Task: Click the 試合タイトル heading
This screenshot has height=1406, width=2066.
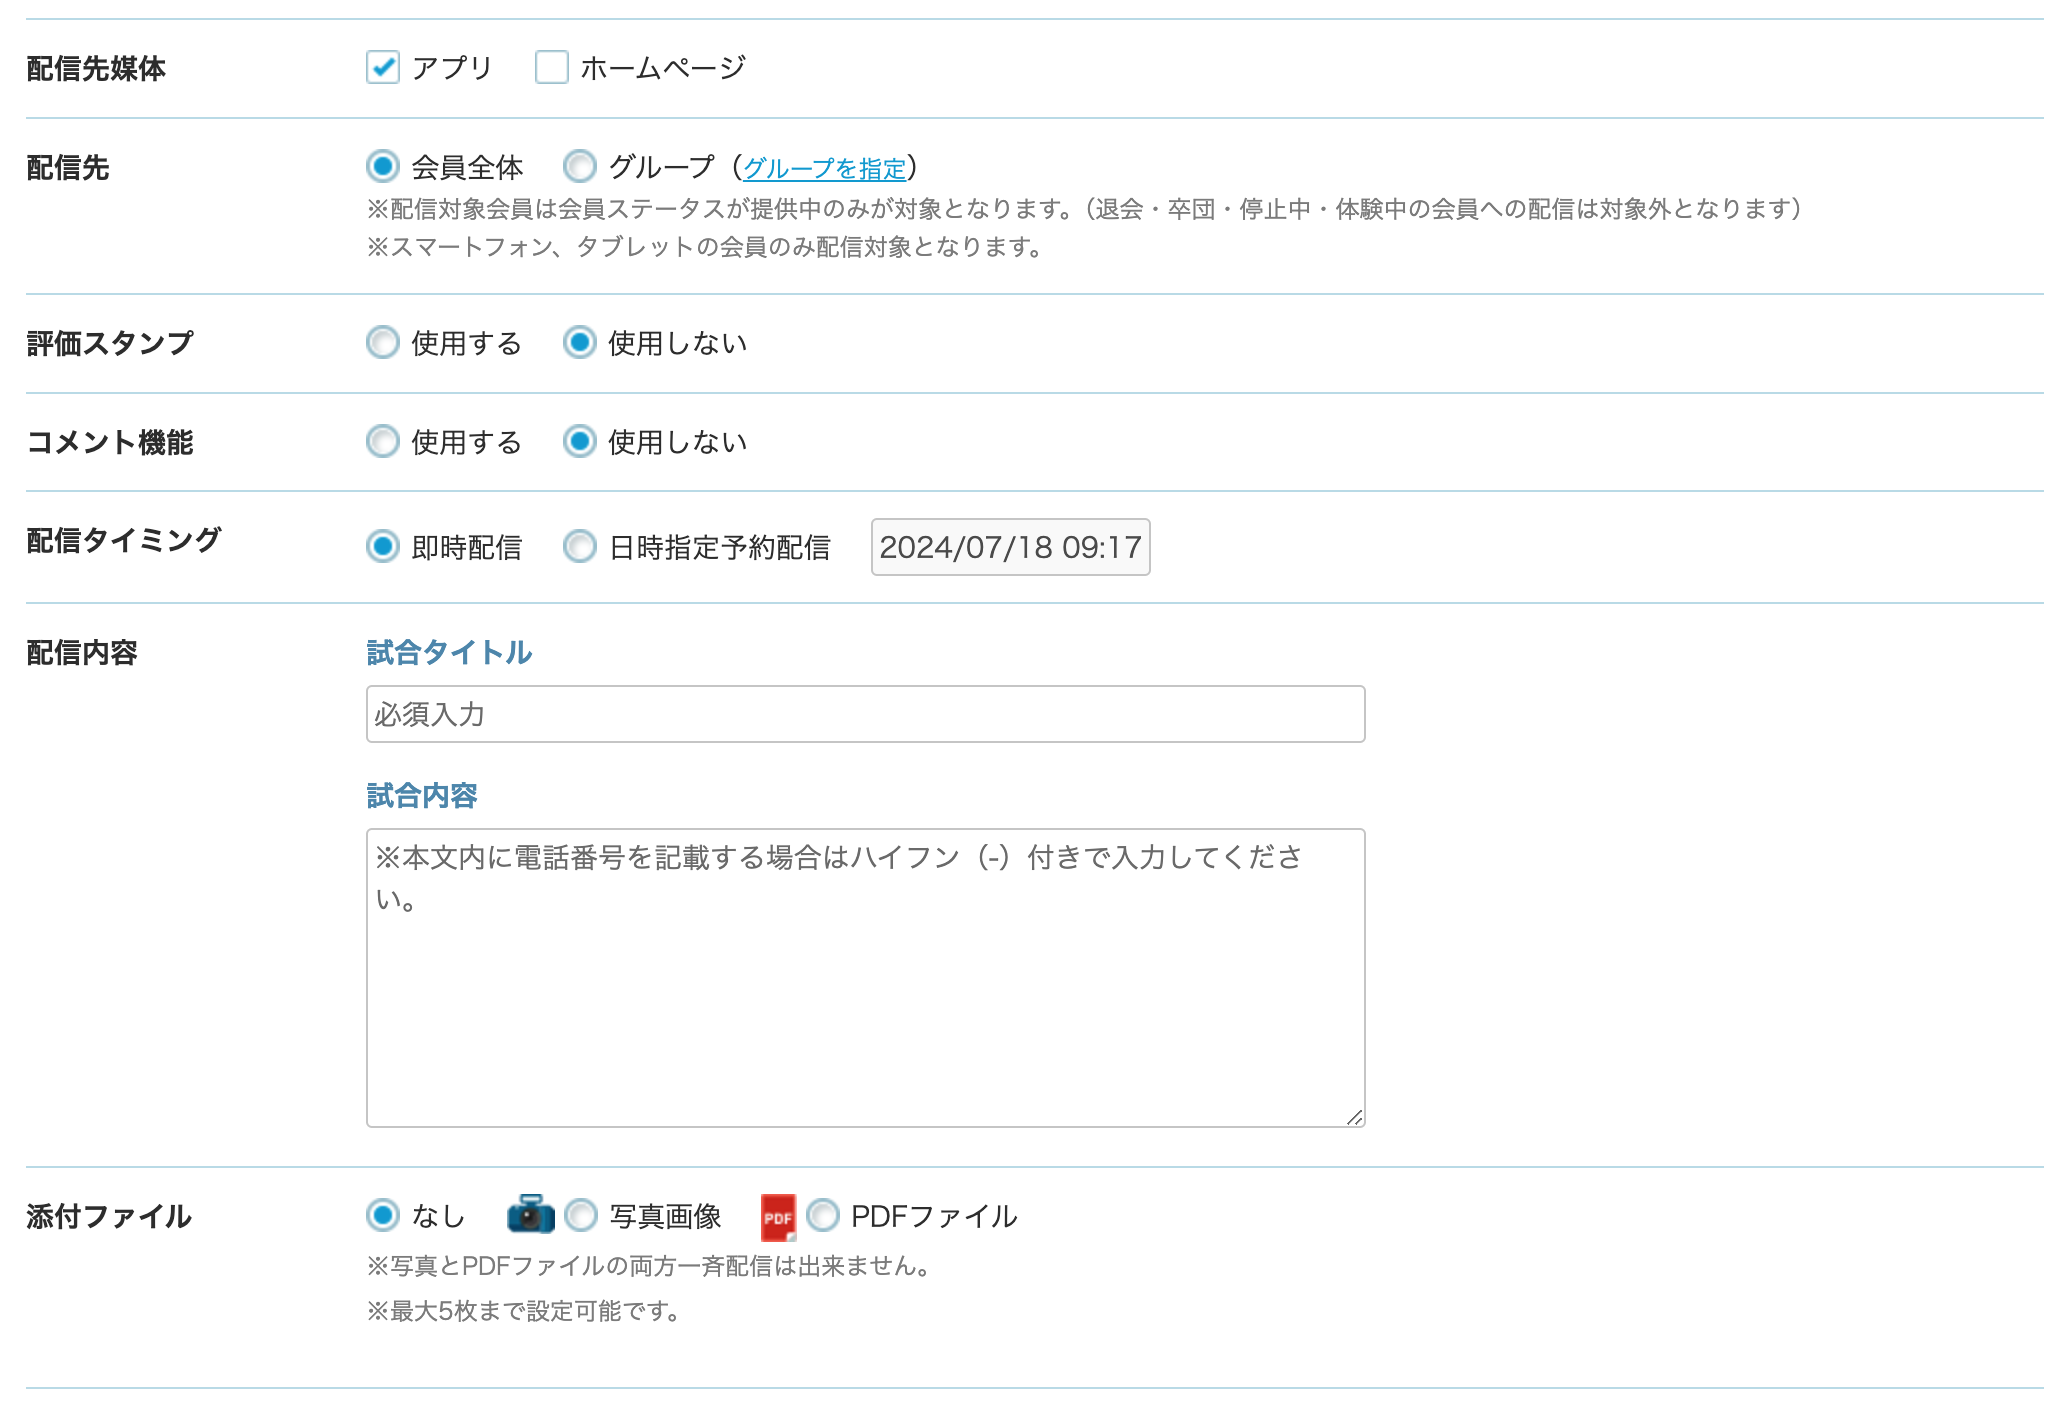Action: coord(449,653)
